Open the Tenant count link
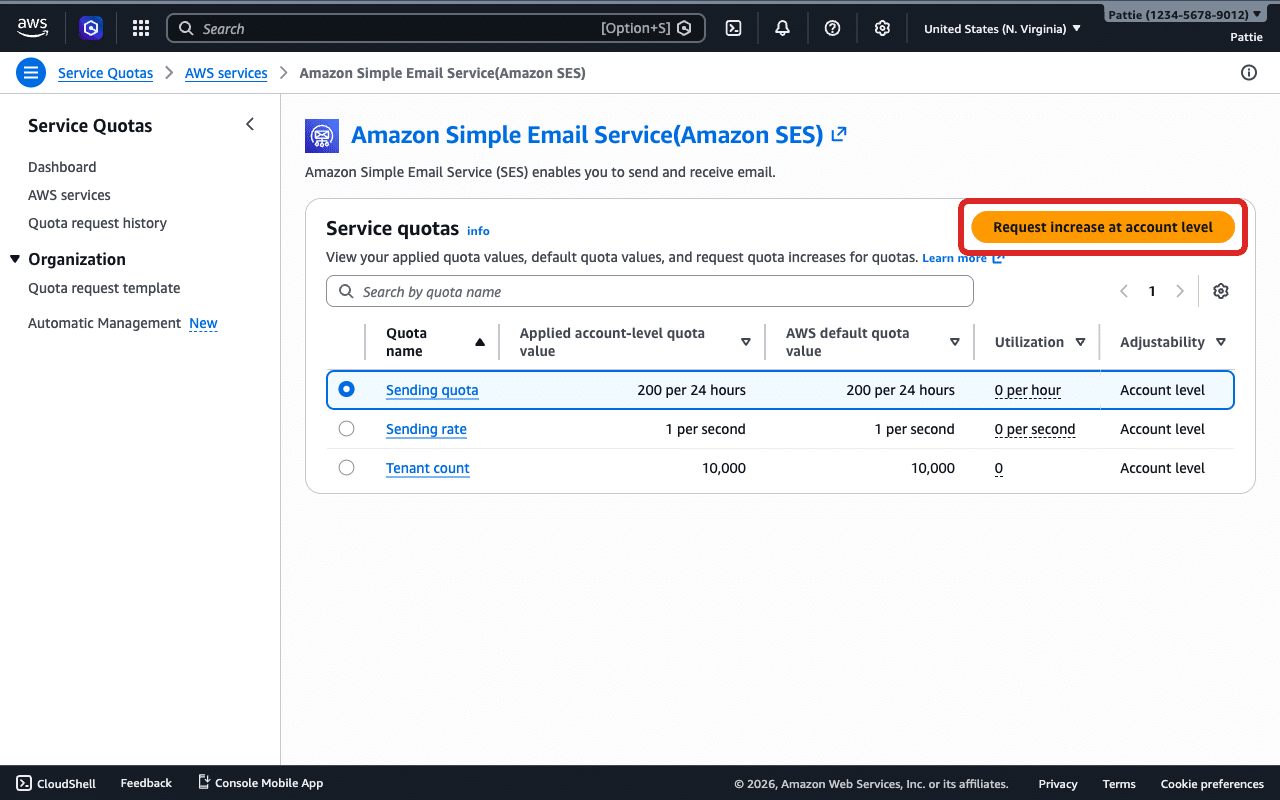 coord(428,468)
